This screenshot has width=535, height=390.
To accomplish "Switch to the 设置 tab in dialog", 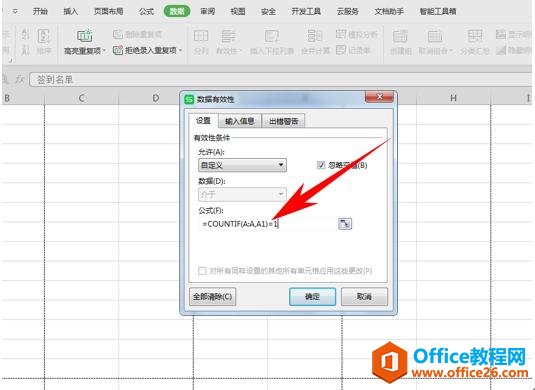I will click(203, 121).
